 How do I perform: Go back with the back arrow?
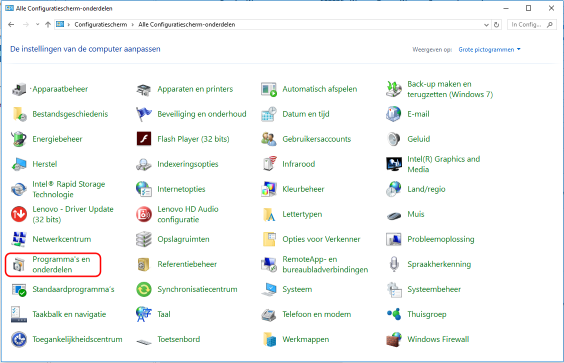[x=11, y=24]
